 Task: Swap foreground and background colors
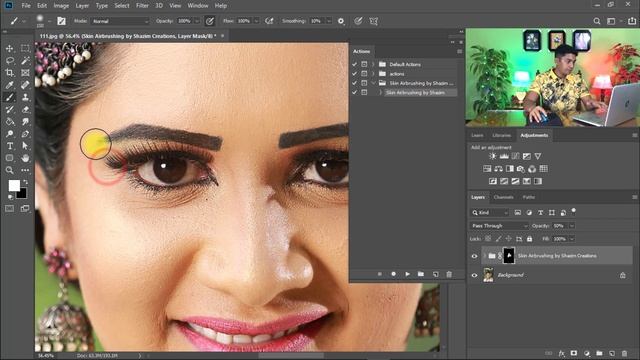click(x=25, y=182)
